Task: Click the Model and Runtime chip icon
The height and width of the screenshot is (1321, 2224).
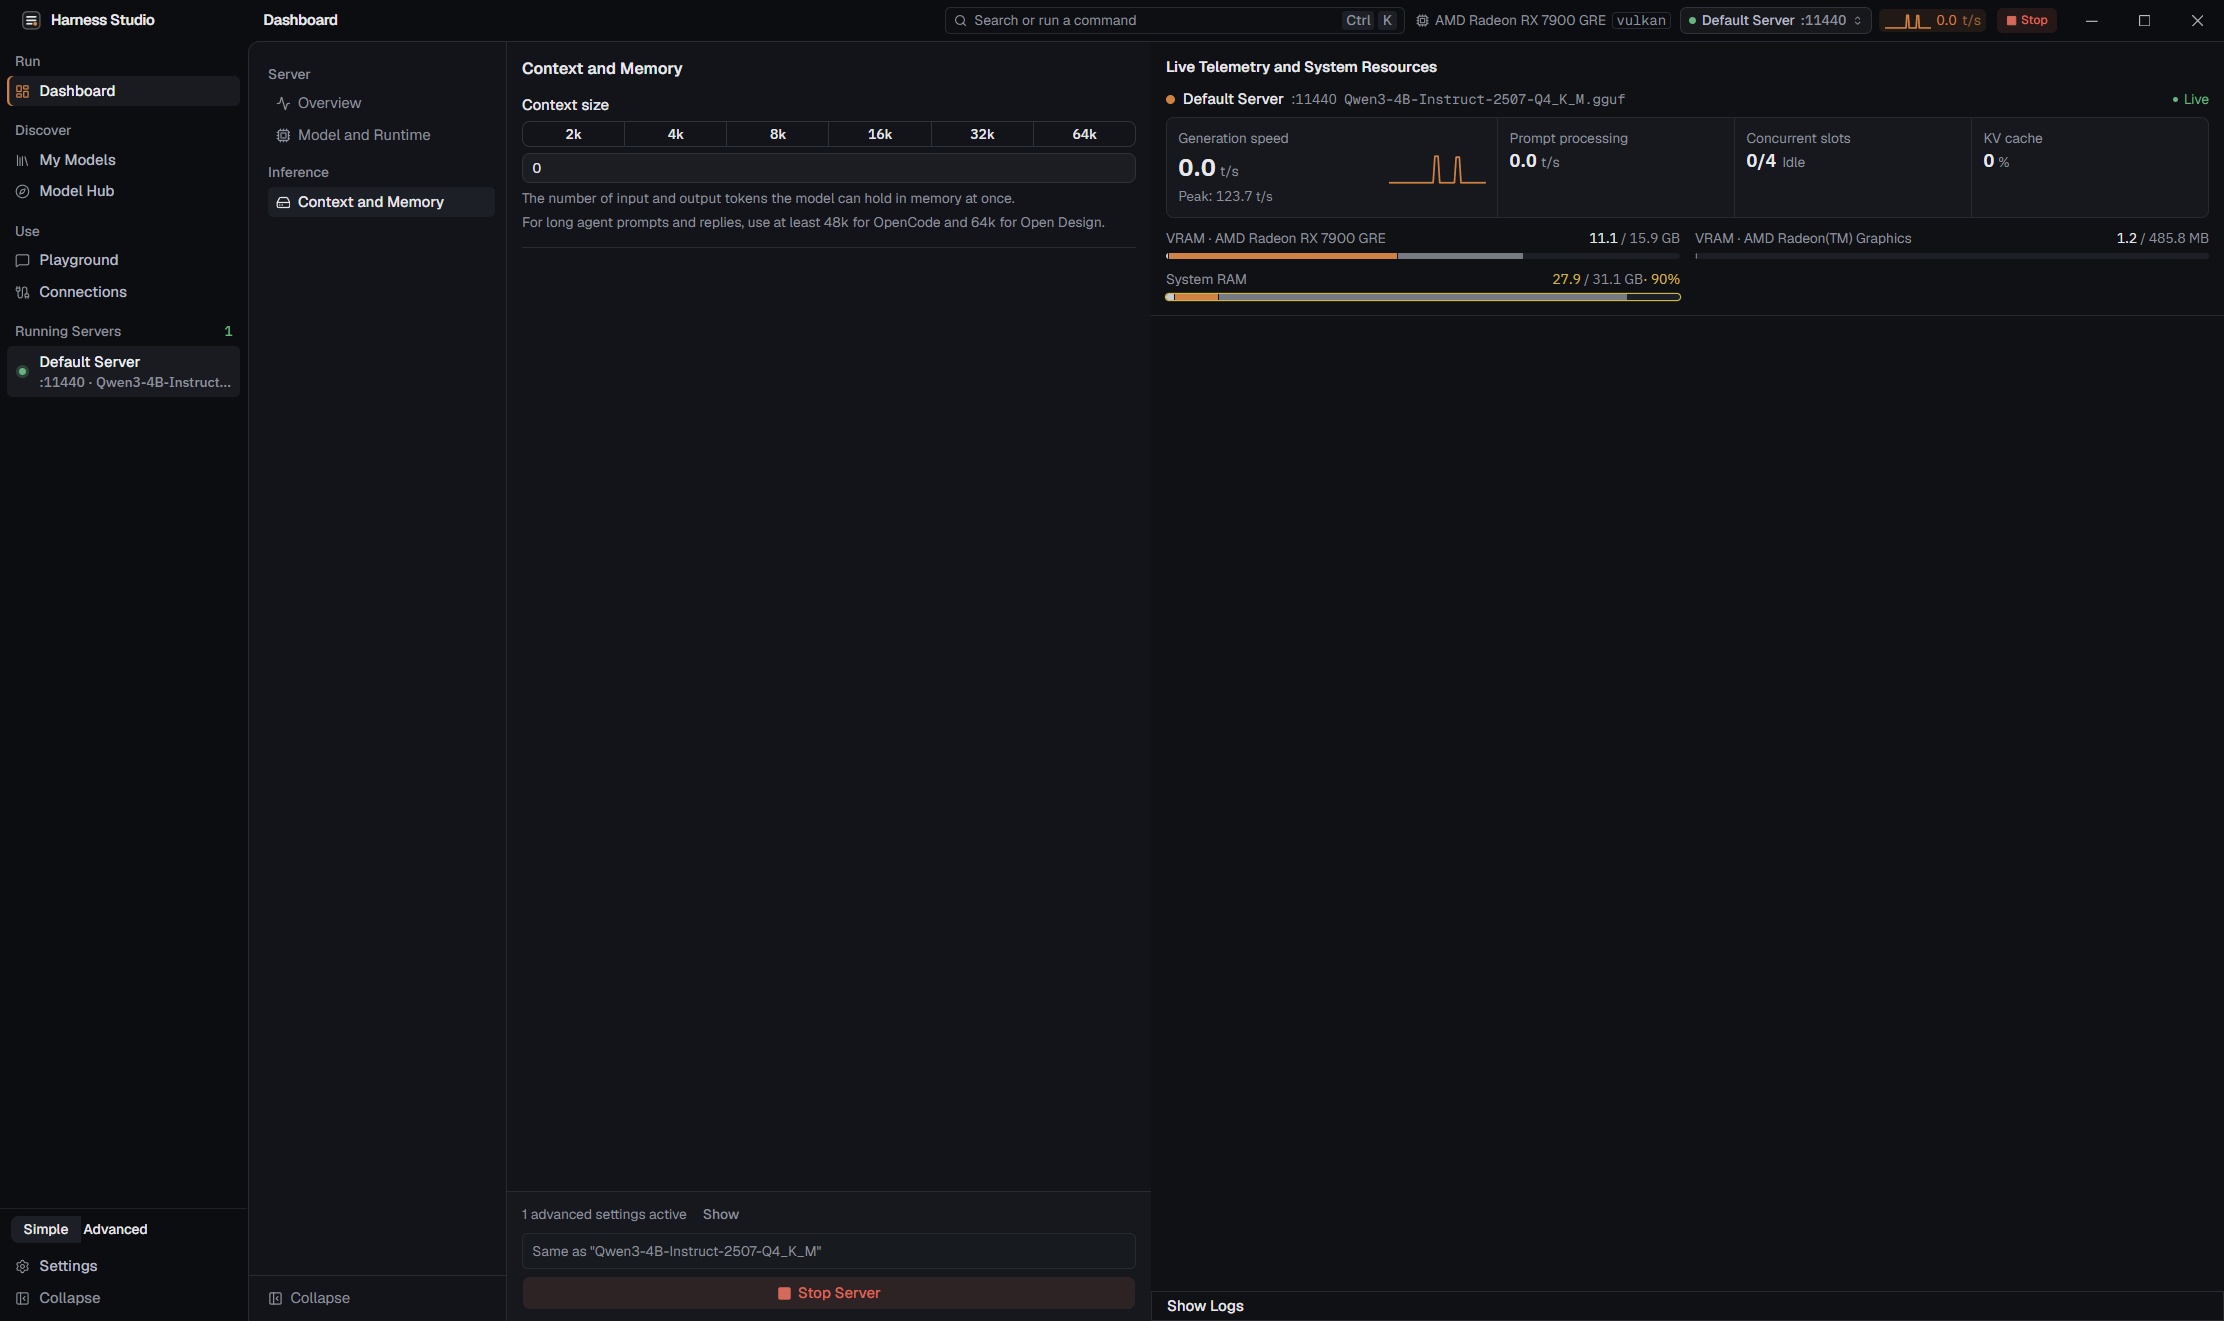Action: (283, 135)
